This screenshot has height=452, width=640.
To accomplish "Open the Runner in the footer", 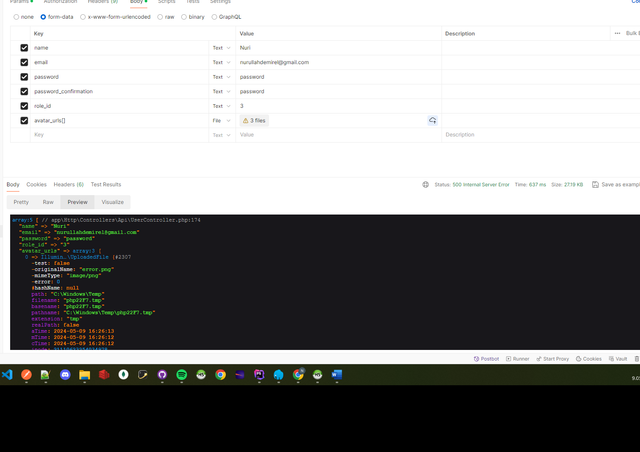I will pyautogui.click(x=518, y=359).
